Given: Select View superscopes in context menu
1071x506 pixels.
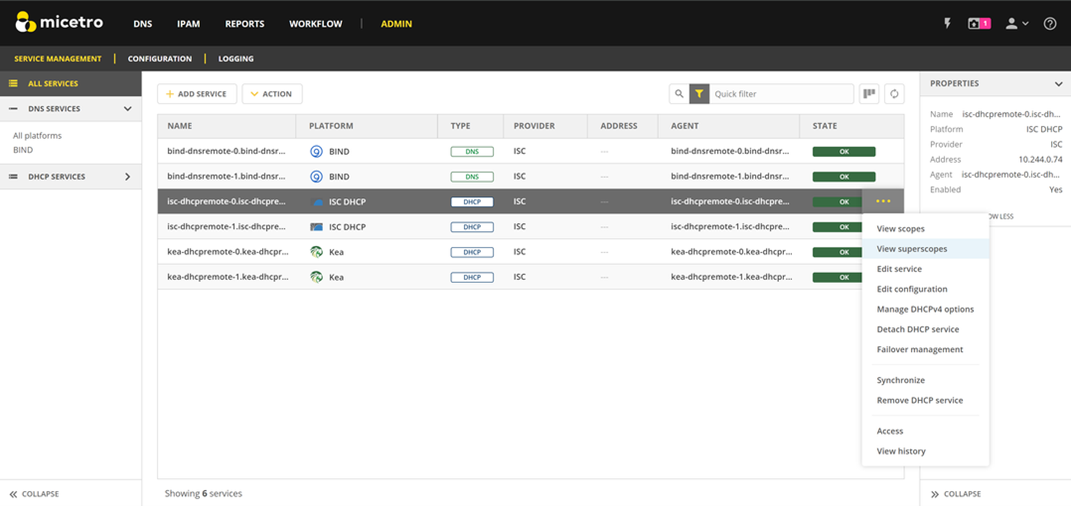Looking at the screenshot, I should coord(911,249).
